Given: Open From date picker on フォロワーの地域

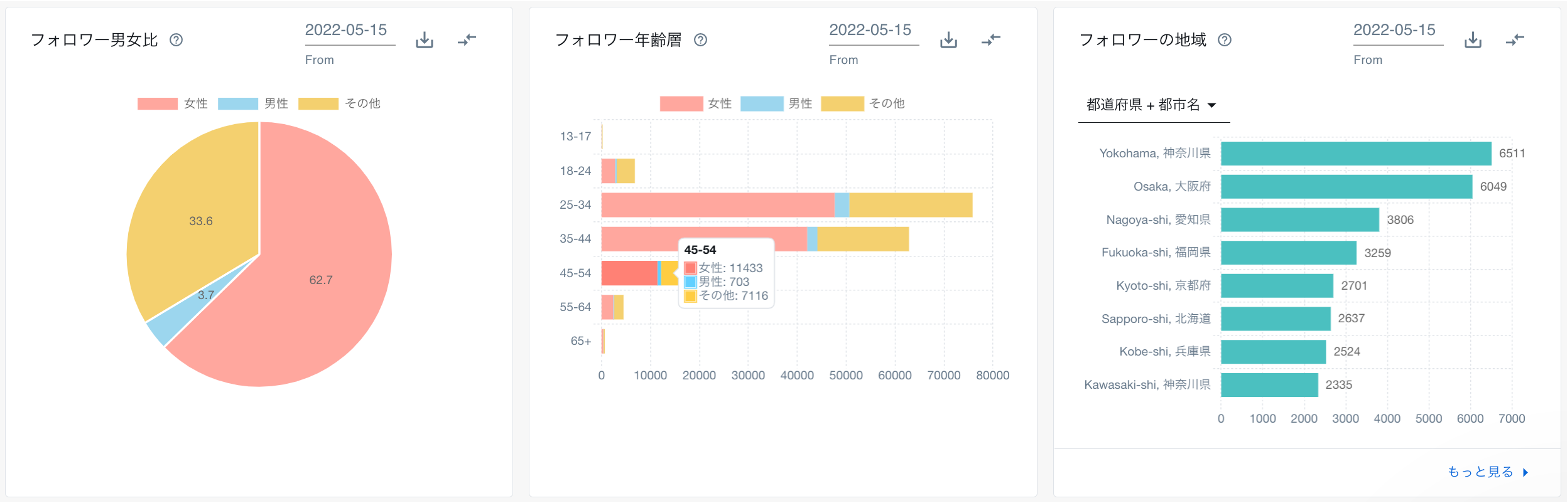Looking at the screenshot, I should (1398, 31).
